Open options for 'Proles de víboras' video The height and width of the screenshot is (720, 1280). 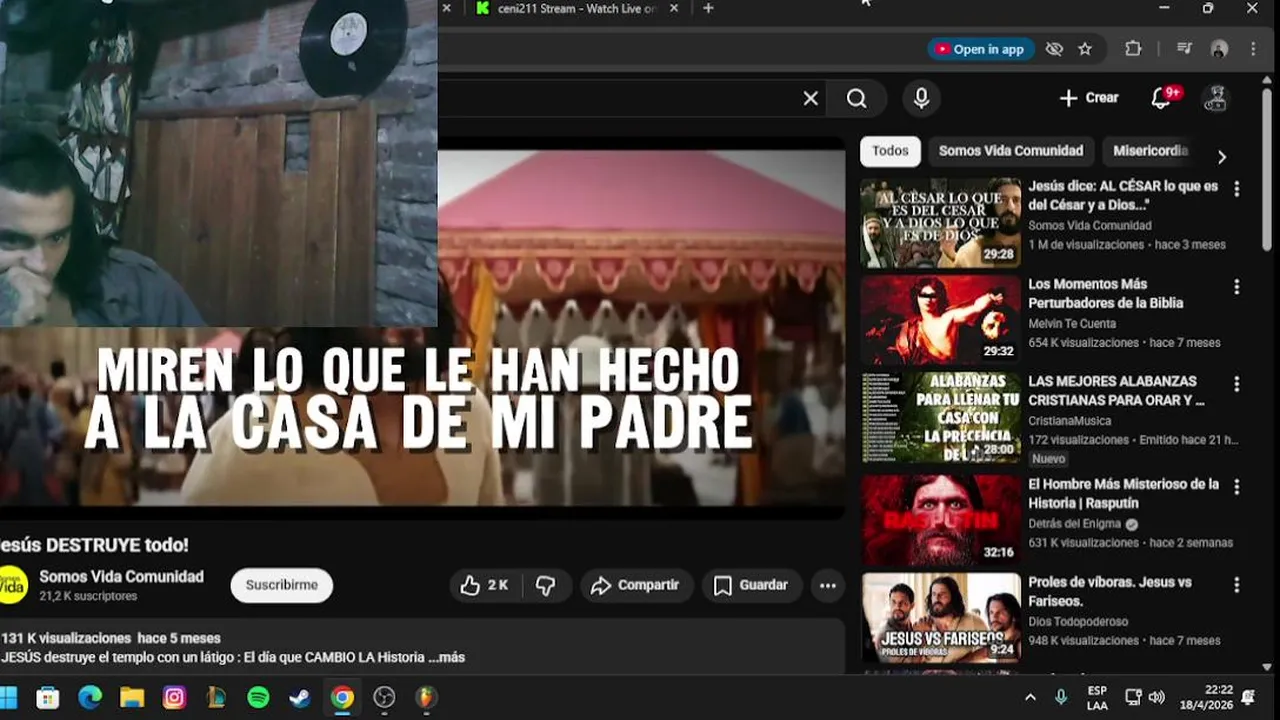1237,585
